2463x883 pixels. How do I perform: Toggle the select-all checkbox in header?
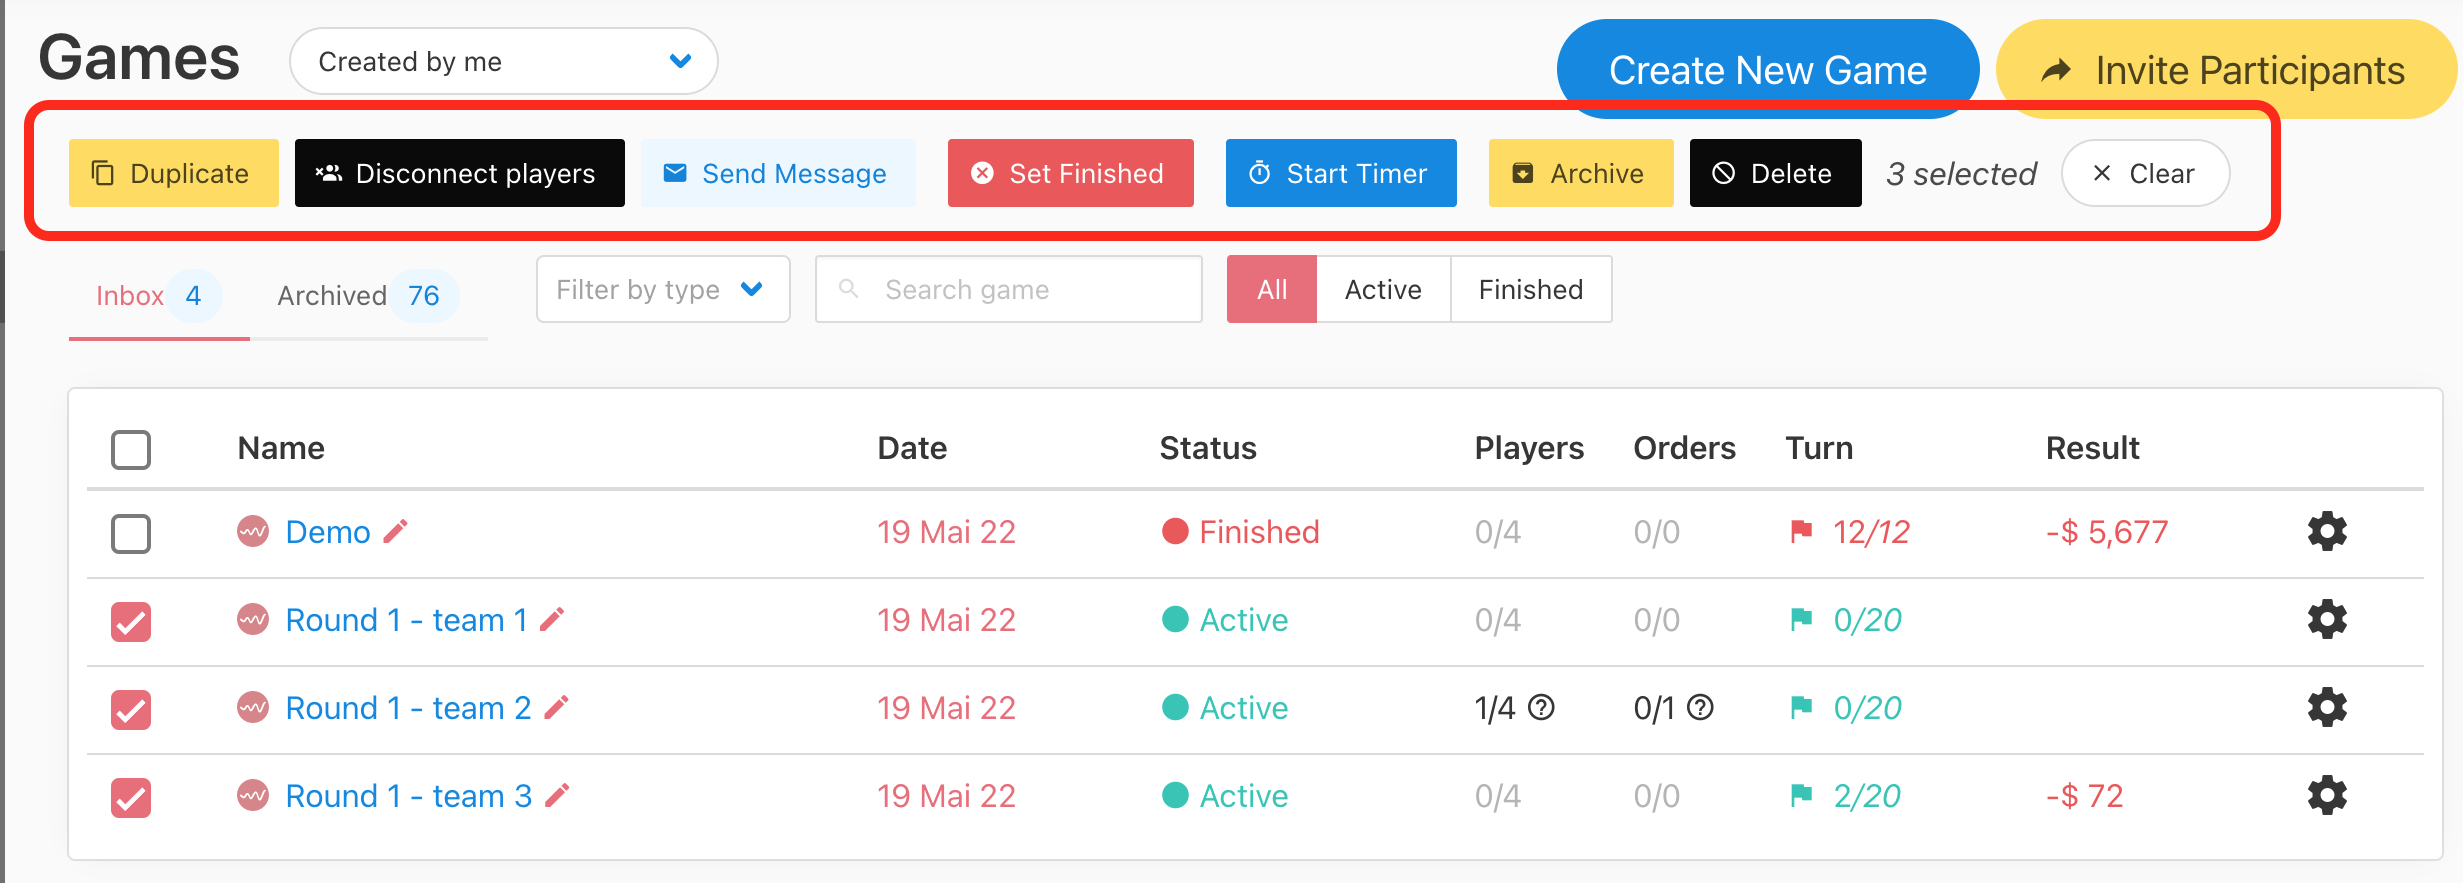click(x=131, y=449)
